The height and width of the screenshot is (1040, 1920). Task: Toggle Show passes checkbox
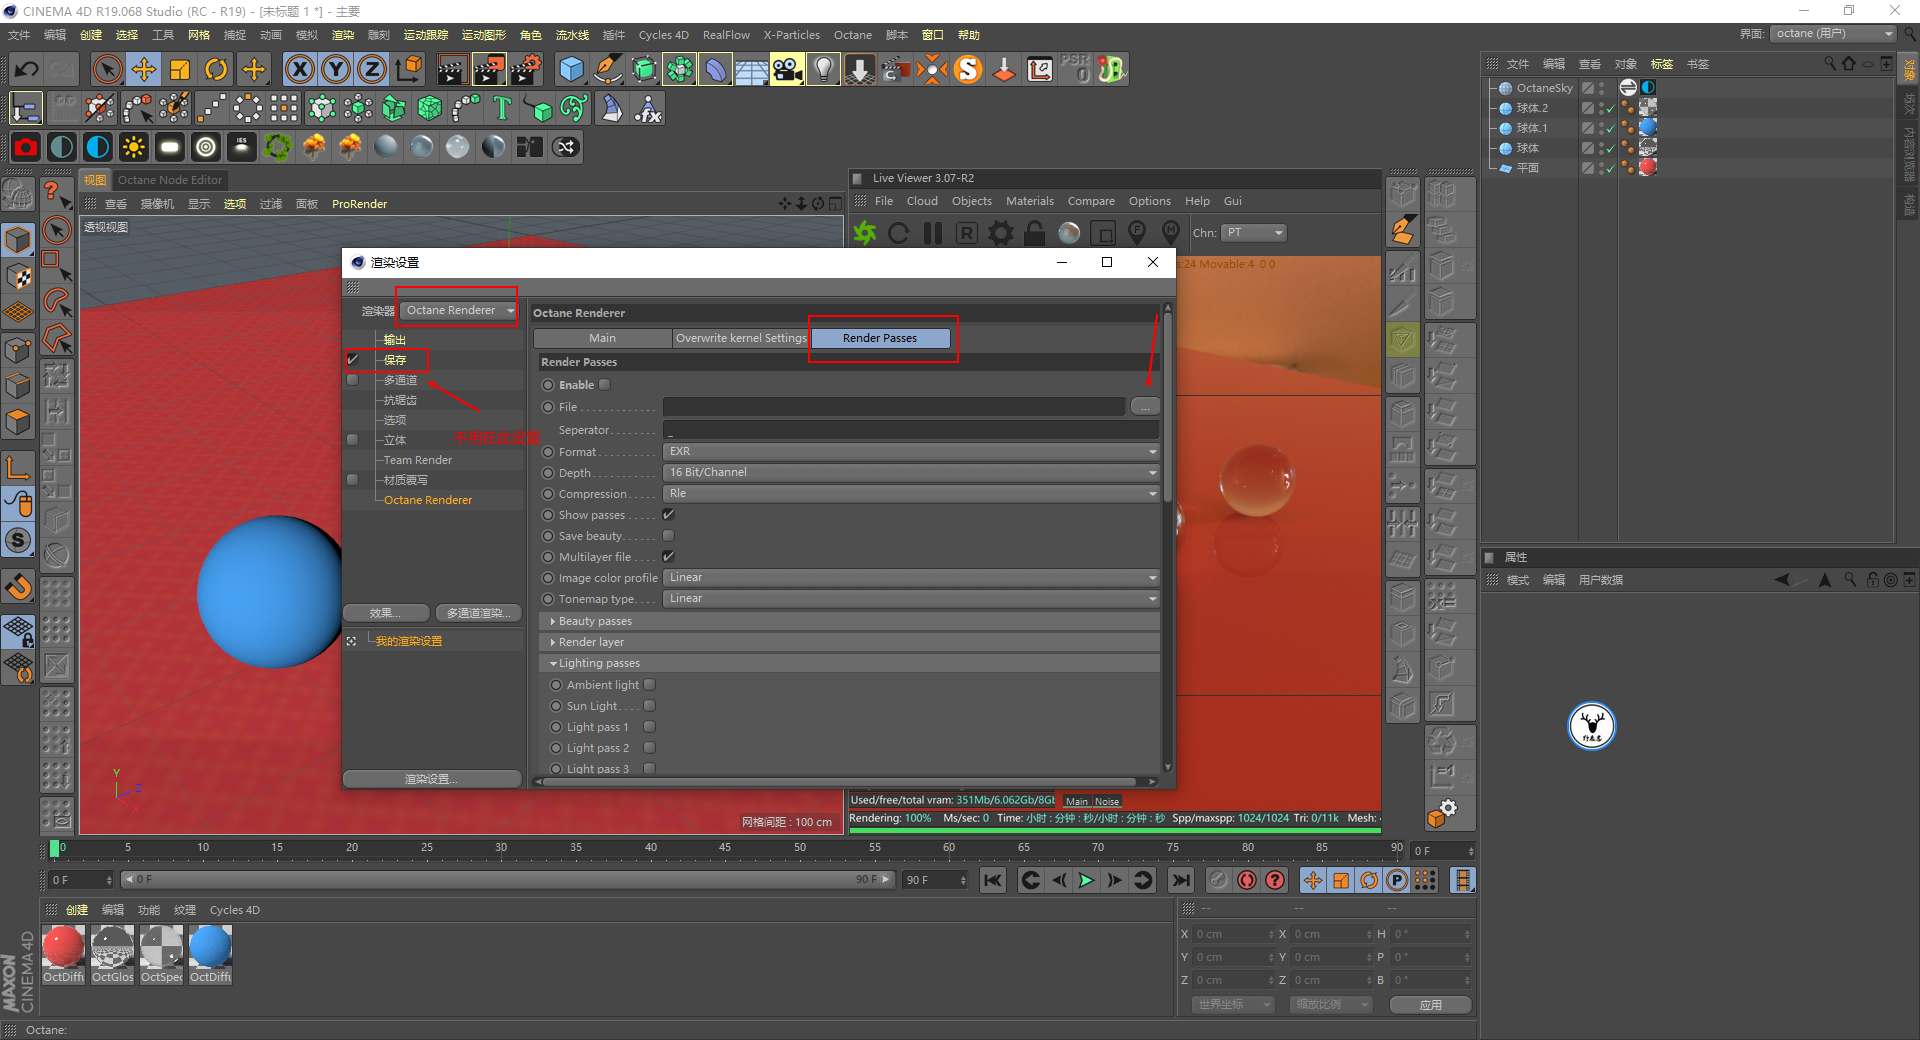(668, 515)
